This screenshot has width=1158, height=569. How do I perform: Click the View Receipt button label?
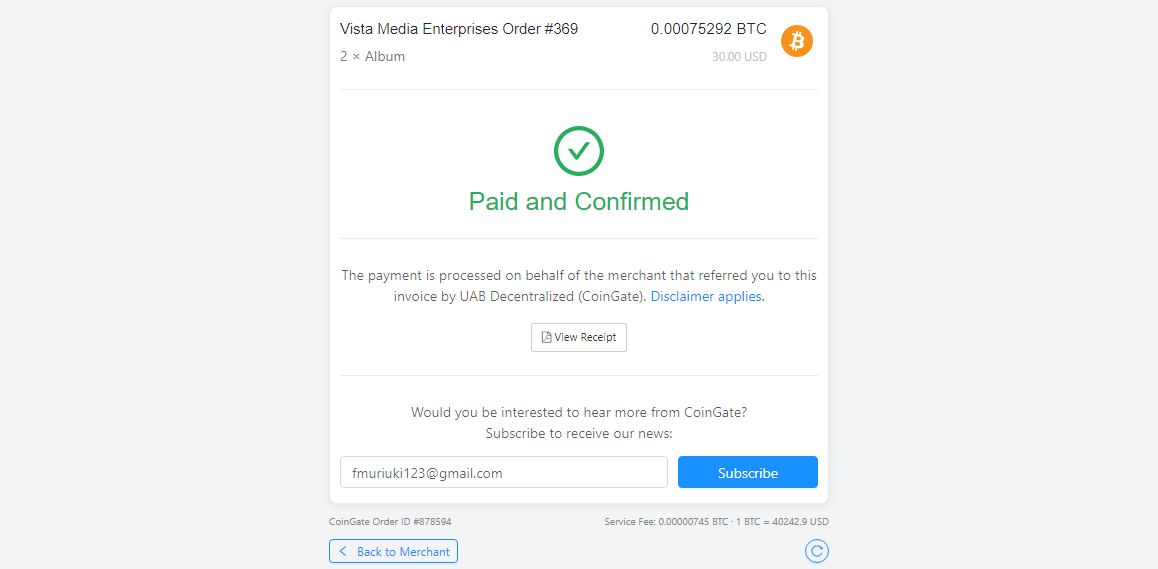586,338
